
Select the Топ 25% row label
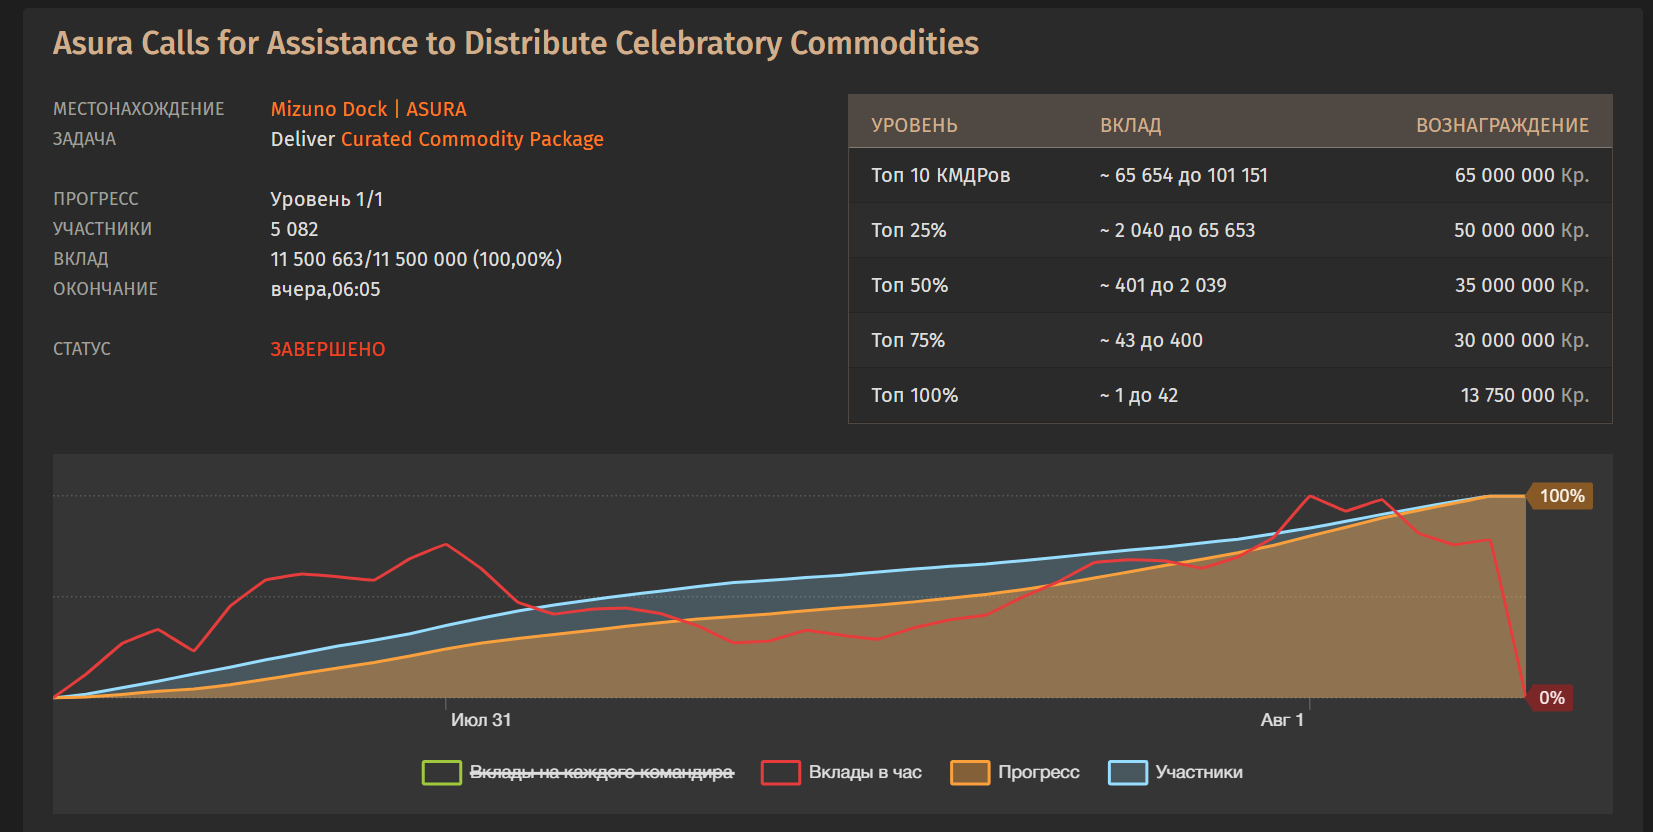(x=908, y=230)
